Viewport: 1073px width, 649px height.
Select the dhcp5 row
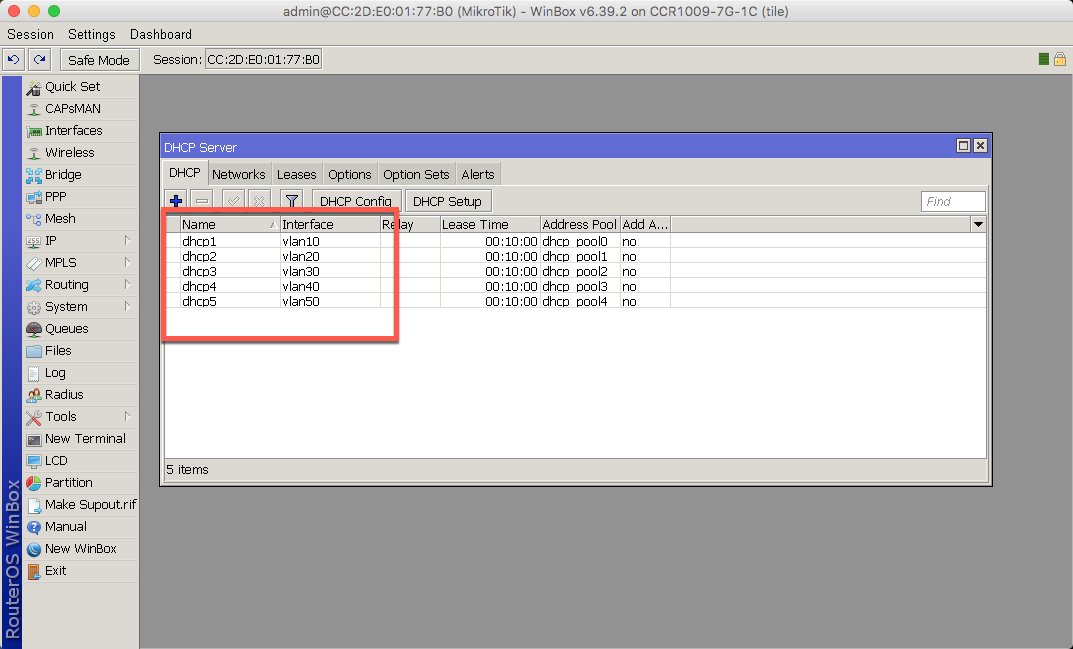coord(576,301)
